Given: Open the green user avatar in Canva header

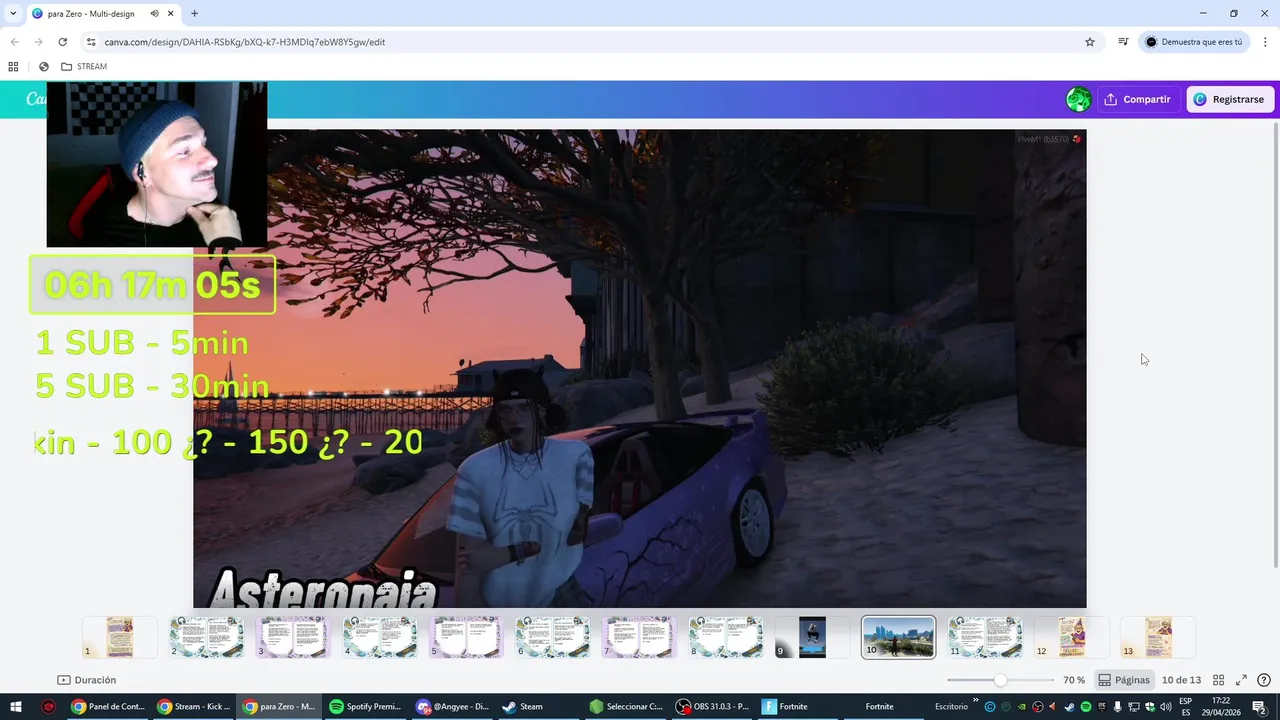Looking at the screenshot, I should tap(1078, 99).
